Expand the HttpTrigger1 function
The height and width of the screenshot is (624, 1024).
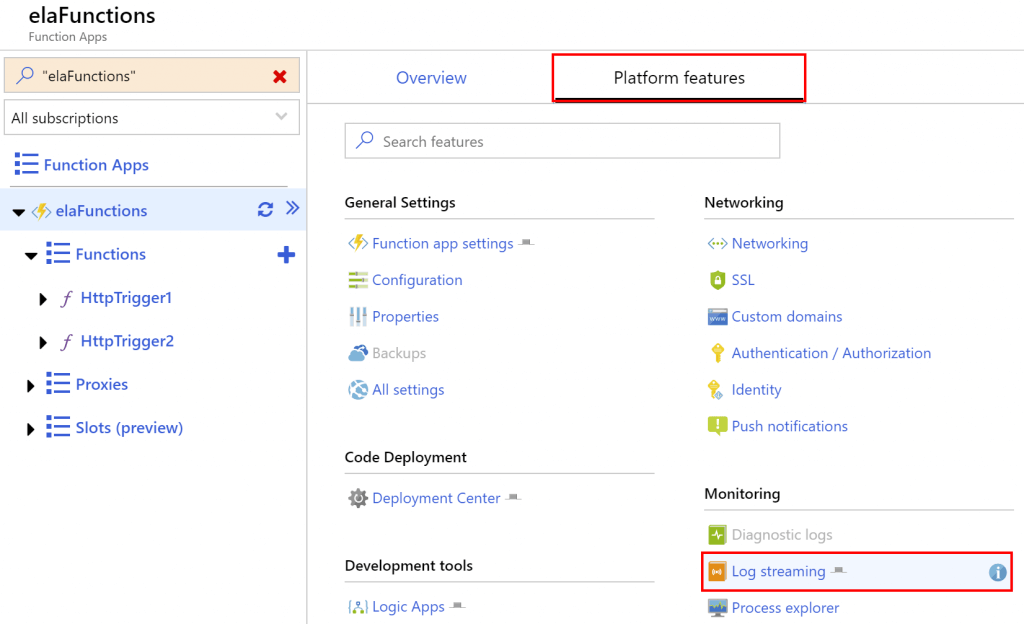(x=43, y=299)
